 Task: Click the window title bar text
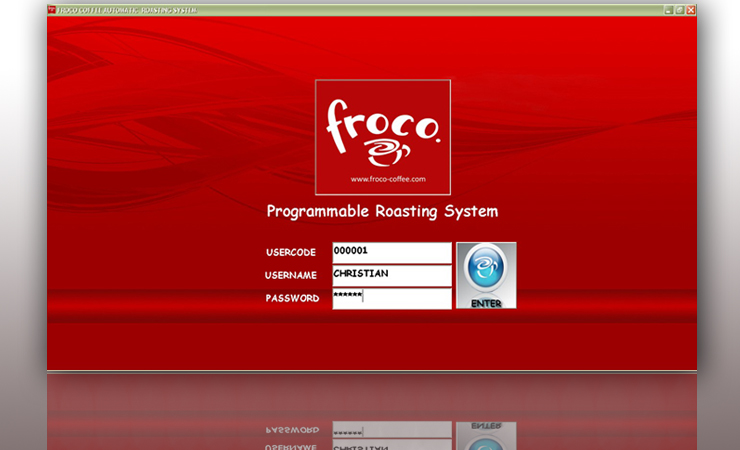(127, 10)
